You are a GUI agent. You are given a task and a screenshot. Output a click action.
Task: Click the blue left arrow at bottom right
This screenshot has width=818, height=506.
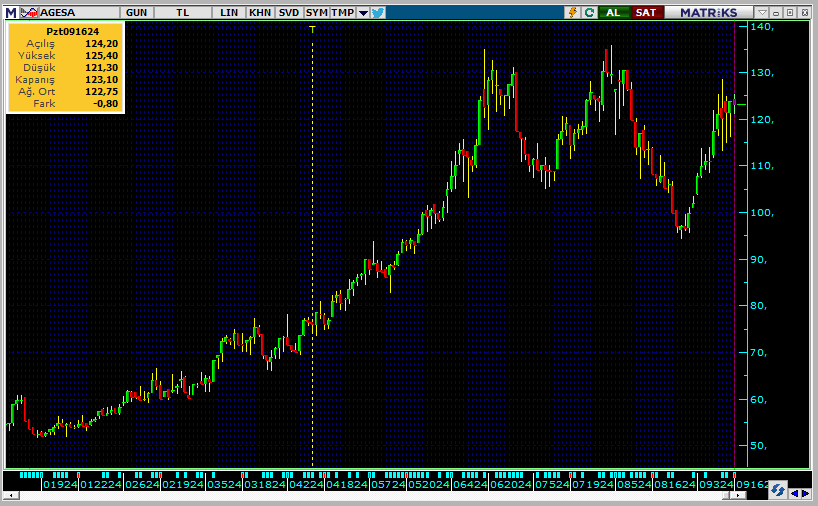pyautogui.click(x=795, y=492)
